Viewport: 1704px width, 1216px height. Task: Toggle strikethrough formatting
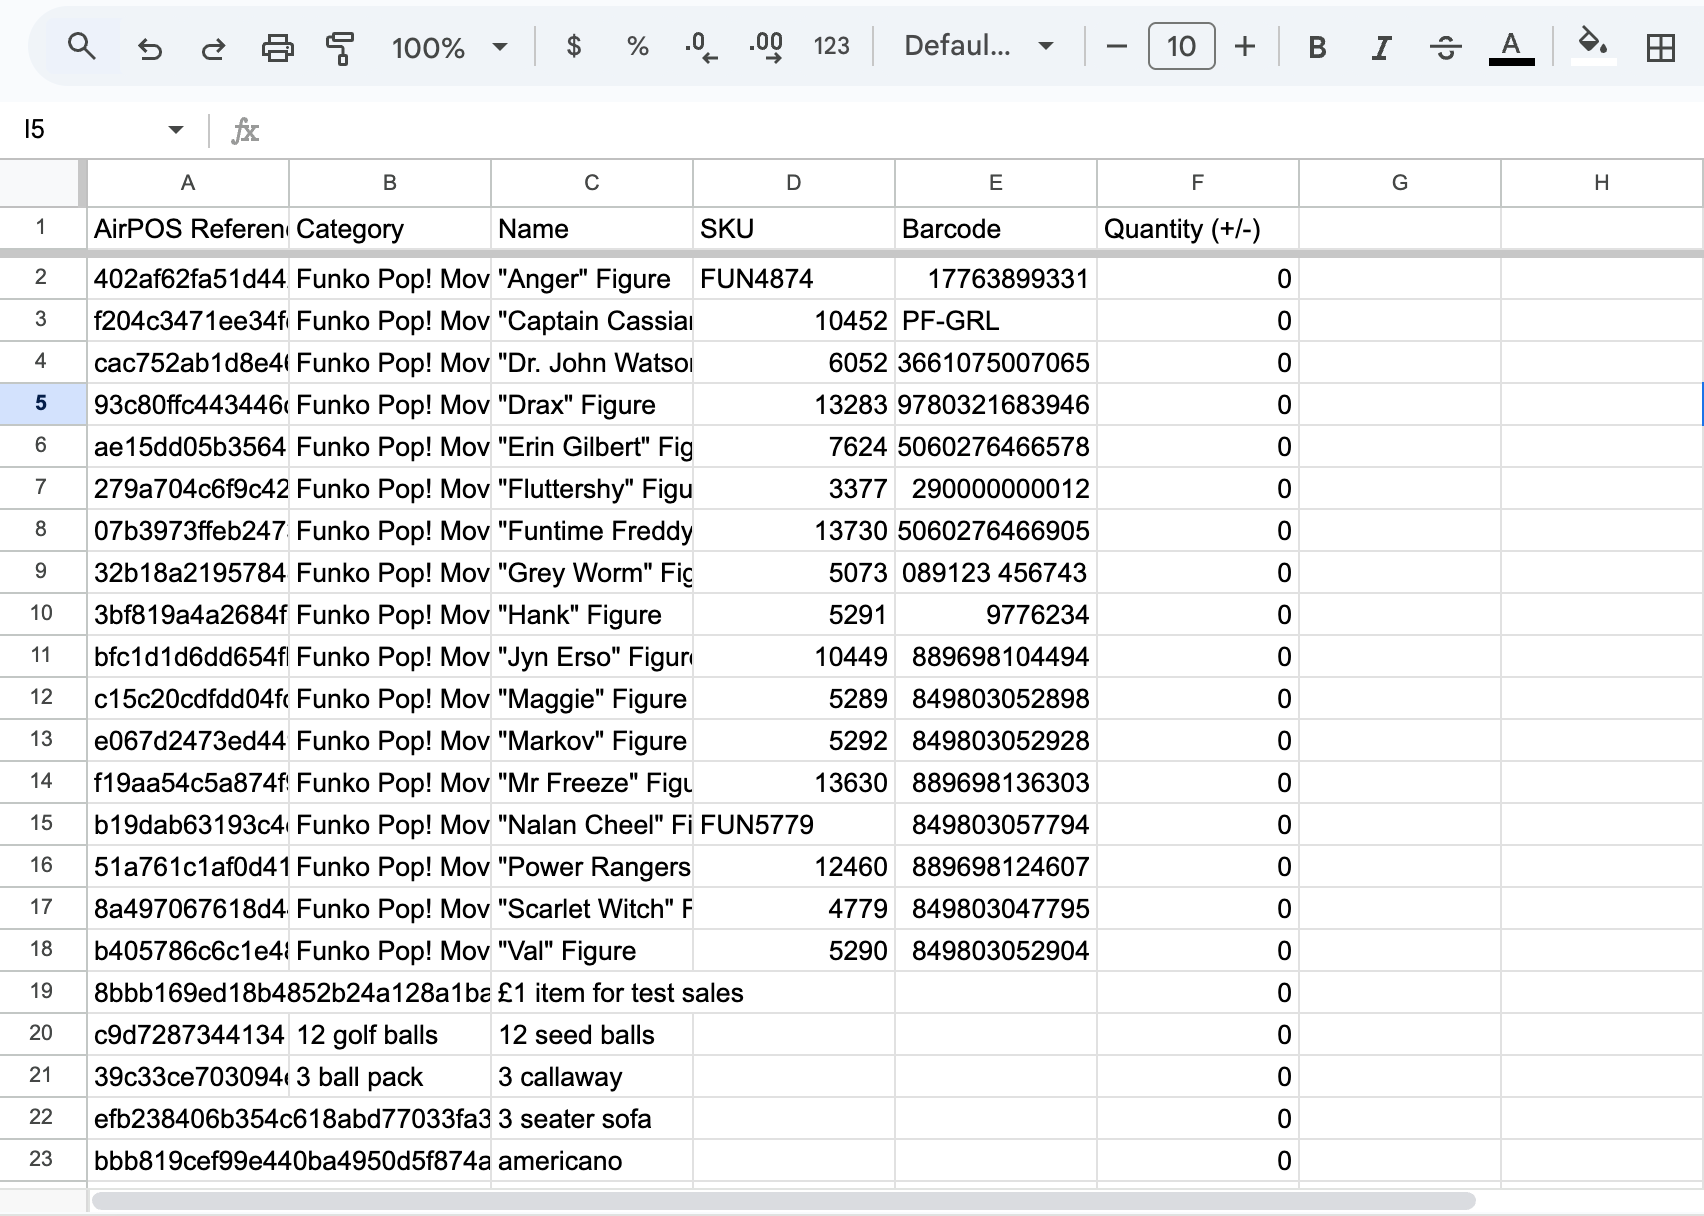[x=1445, y=47]
